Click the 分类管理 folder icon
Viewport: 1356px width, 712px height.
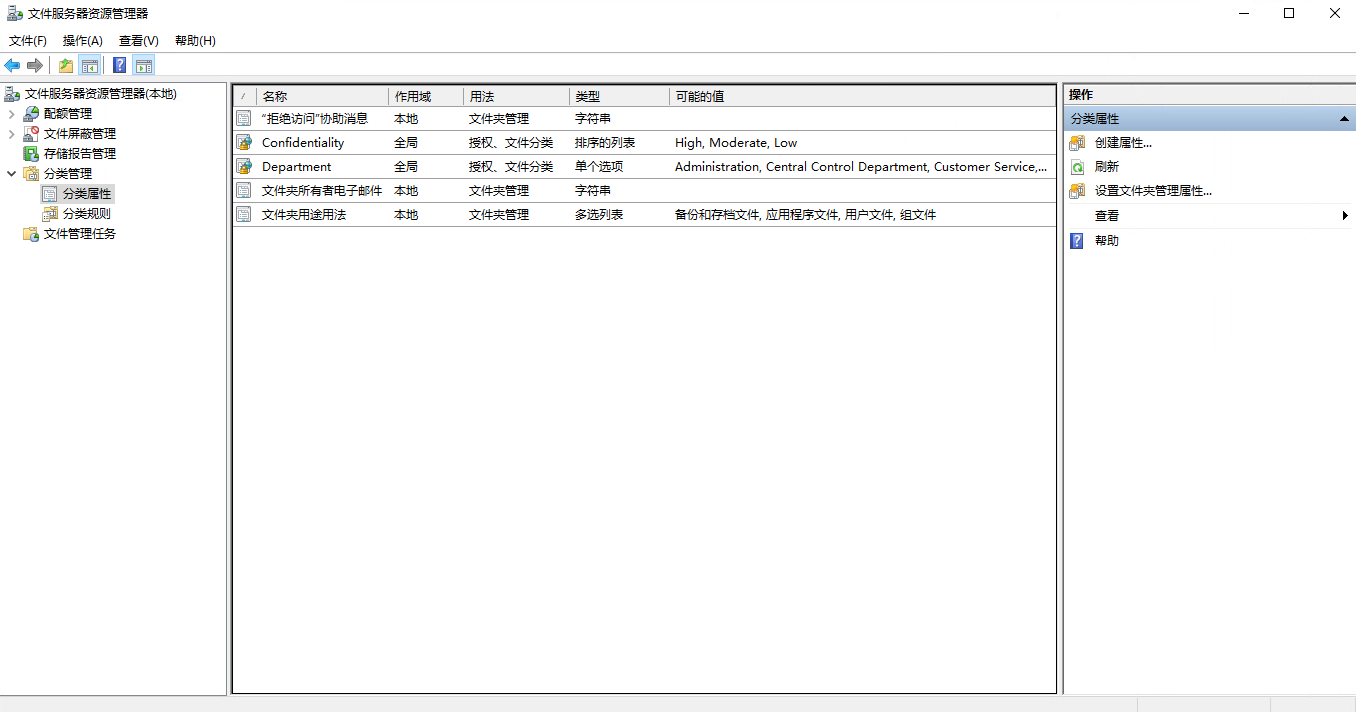pos(31,174)
